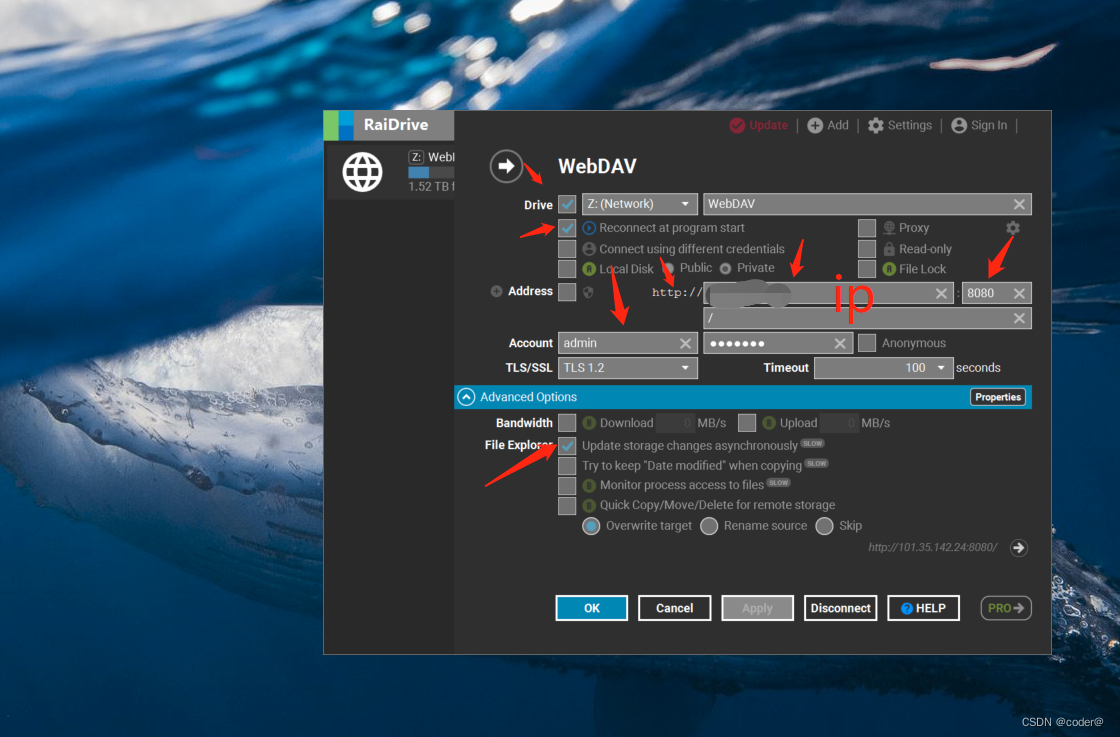
Task: Open the proxy gear settings icon
Action: pyautogui.click(x=1013, y=228)
